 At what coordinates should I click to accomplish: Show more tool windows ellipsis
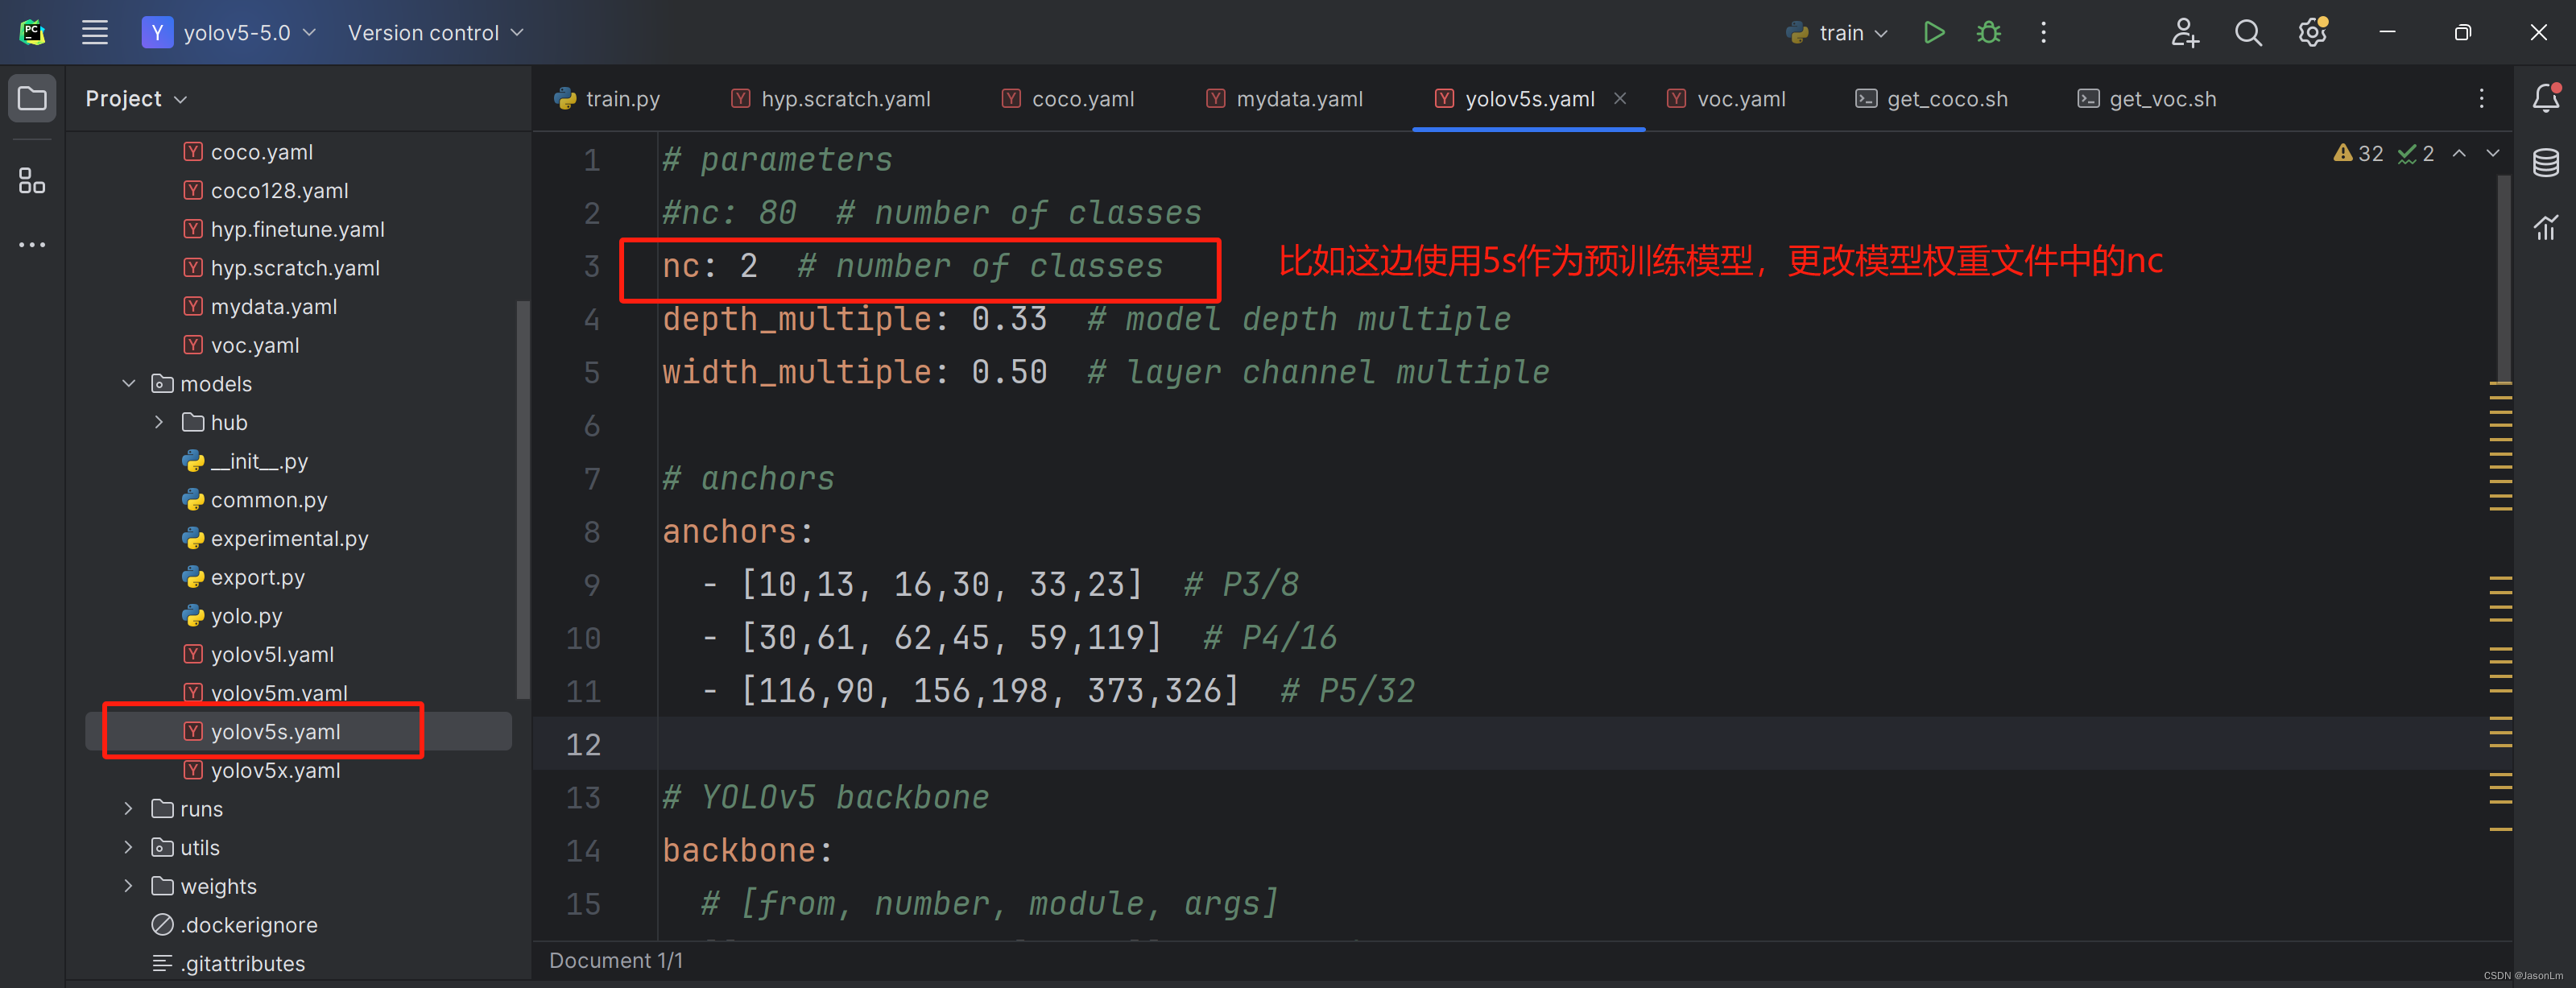pyautogui.click(x=32, y=244)
